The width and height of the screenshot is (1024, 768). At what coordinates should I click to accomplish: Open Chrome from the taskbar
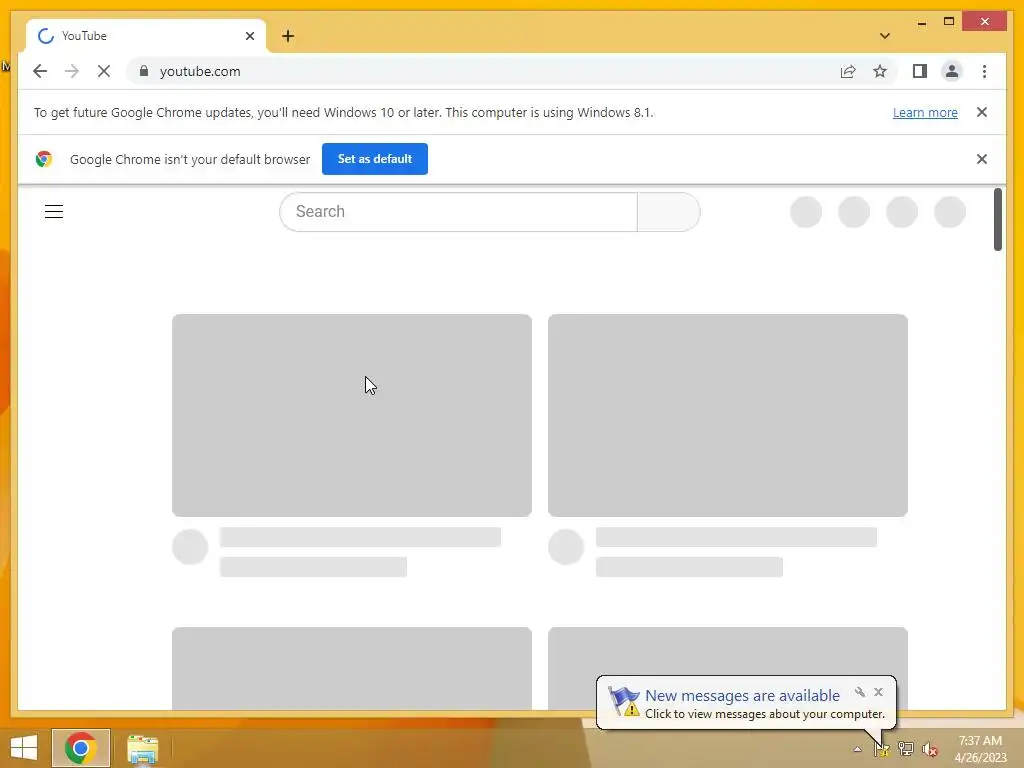80,748
